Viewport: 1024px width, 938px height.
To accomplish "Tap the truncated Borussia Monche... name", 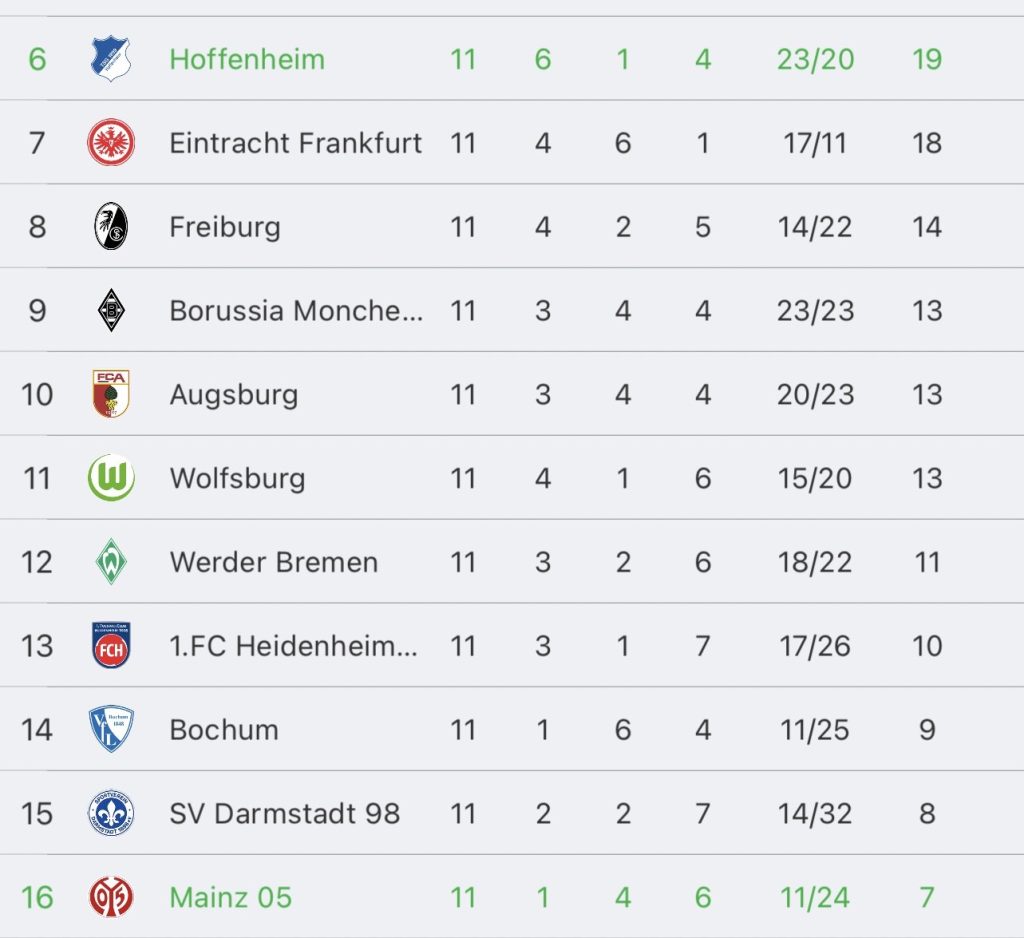I will [x=296, y=310].
